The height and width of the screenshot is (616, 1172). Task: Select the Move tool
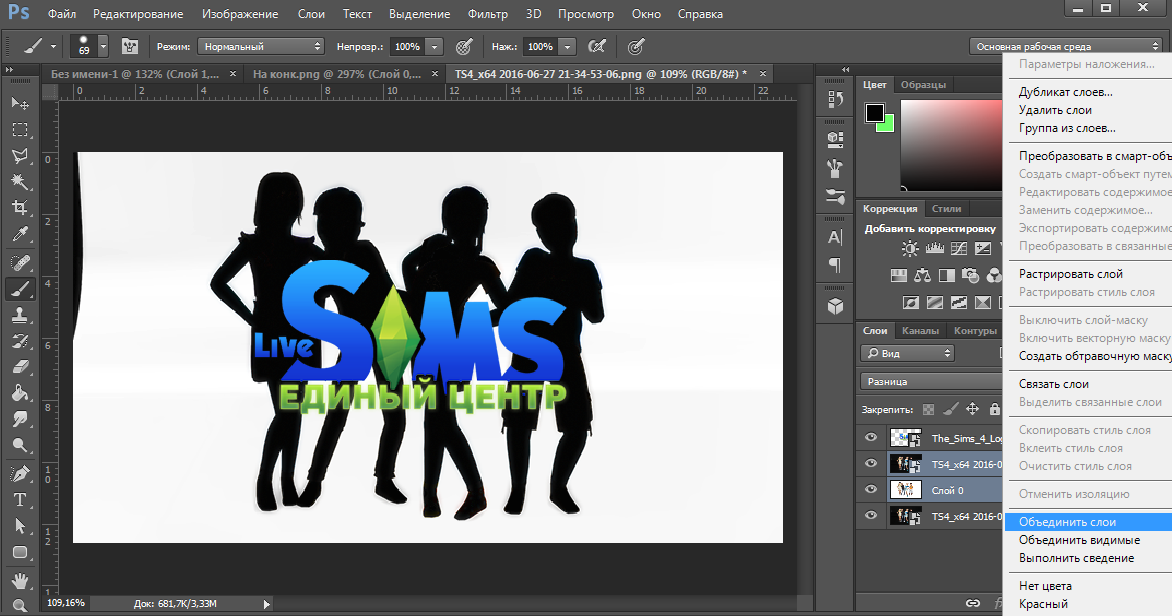pos(20,103)
